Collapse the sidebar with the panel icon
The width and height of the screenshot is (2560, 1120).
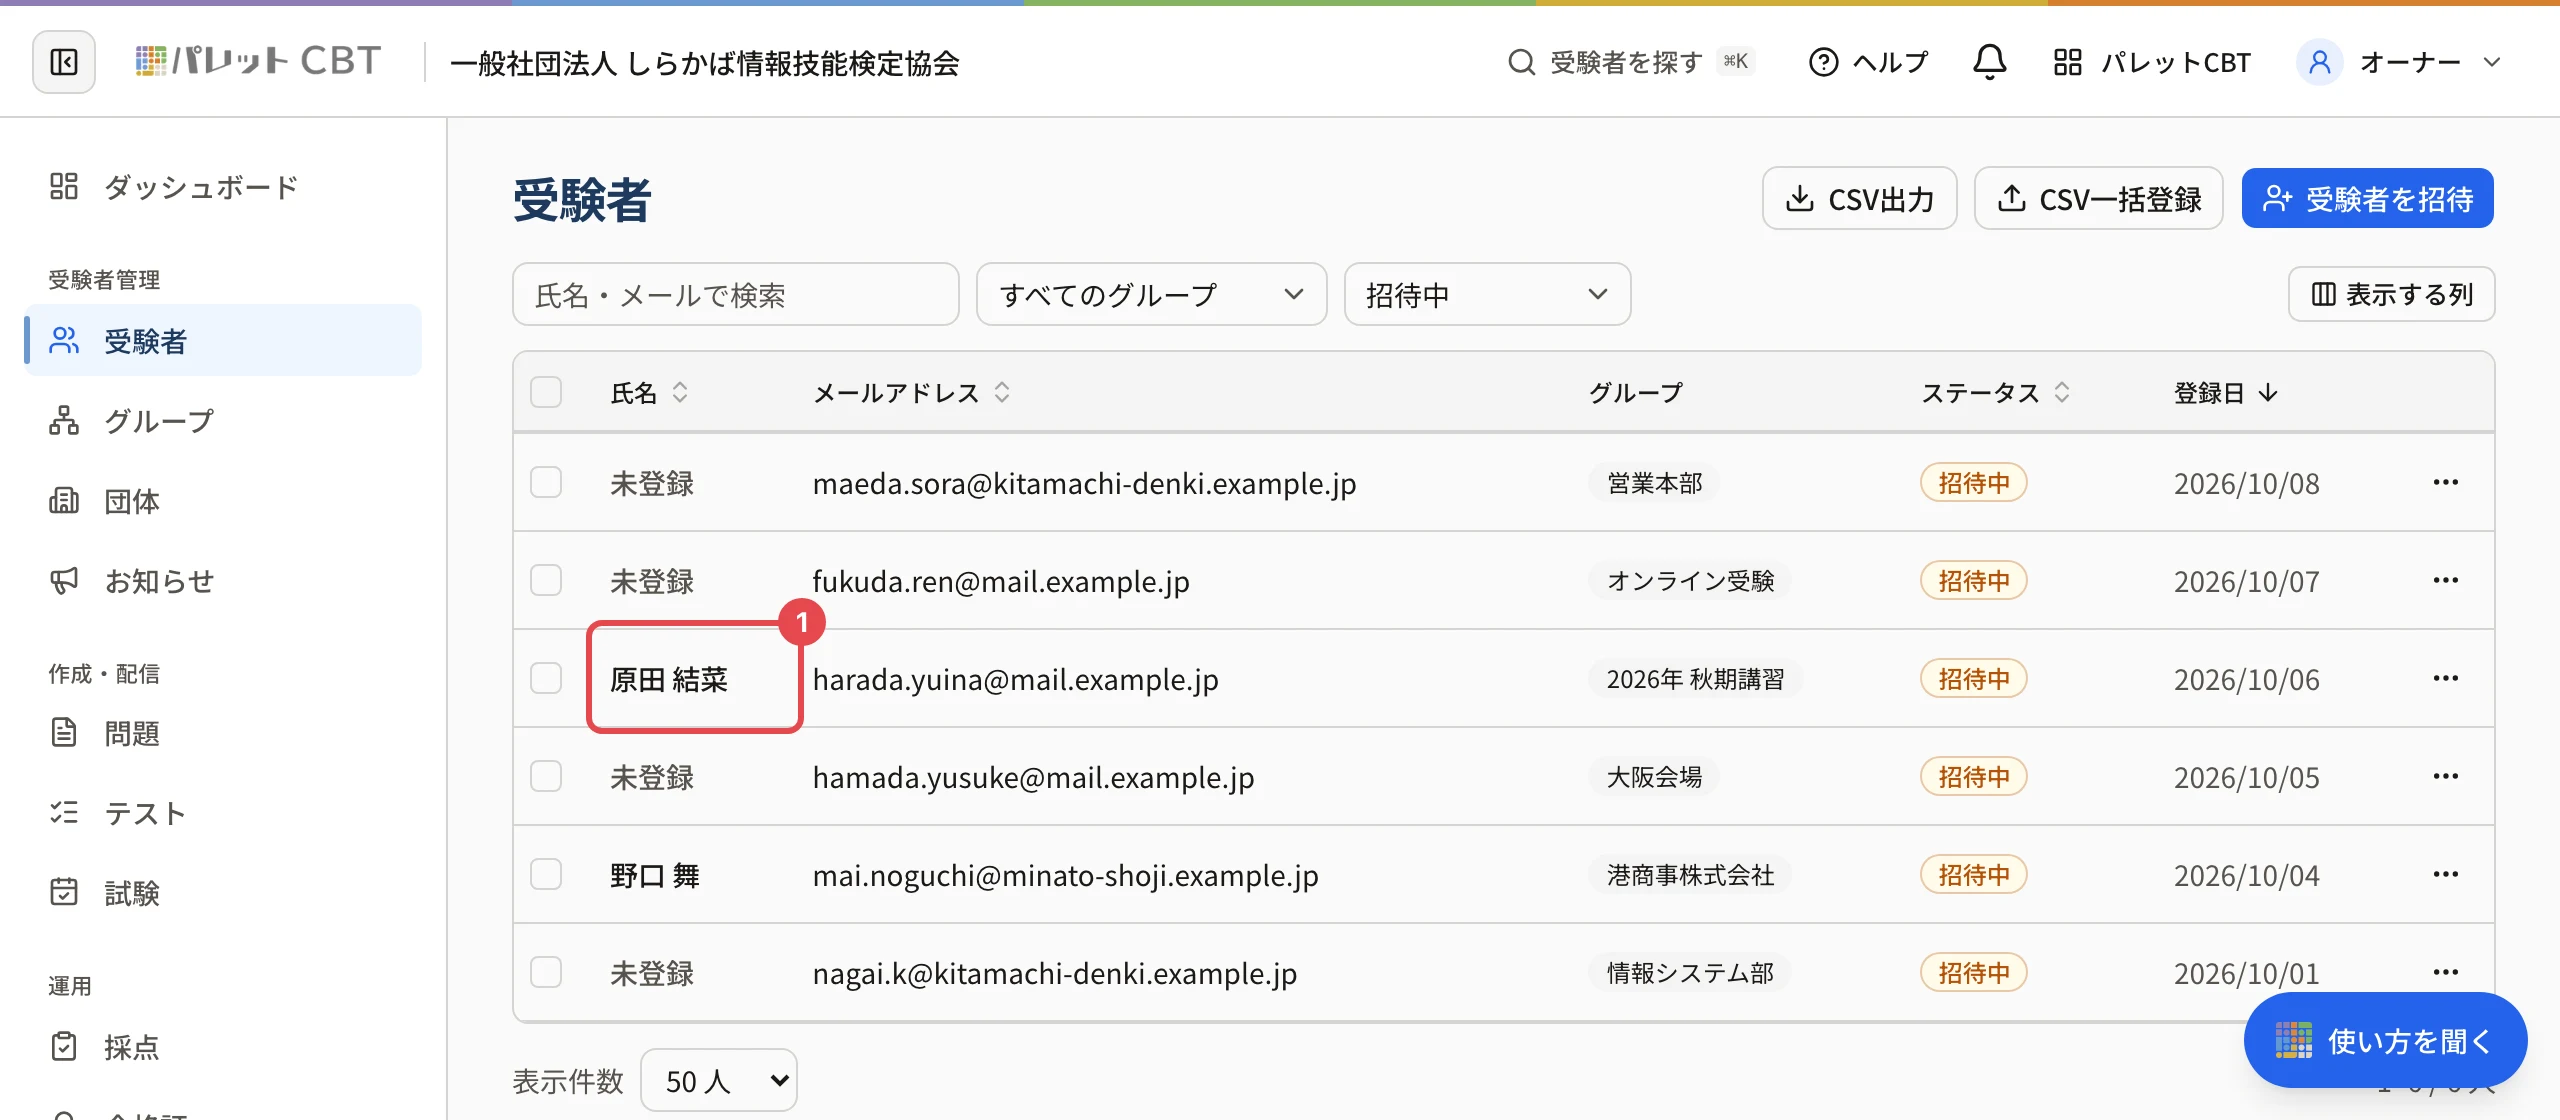pos(64,62)
